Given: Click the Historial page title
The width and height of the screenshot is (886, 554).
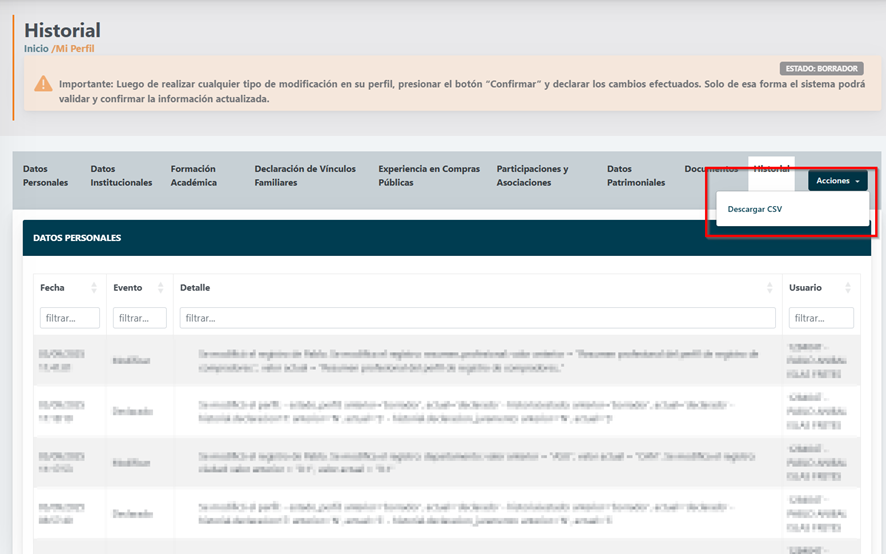Looking at the screenshot, I should pos(62,30).
